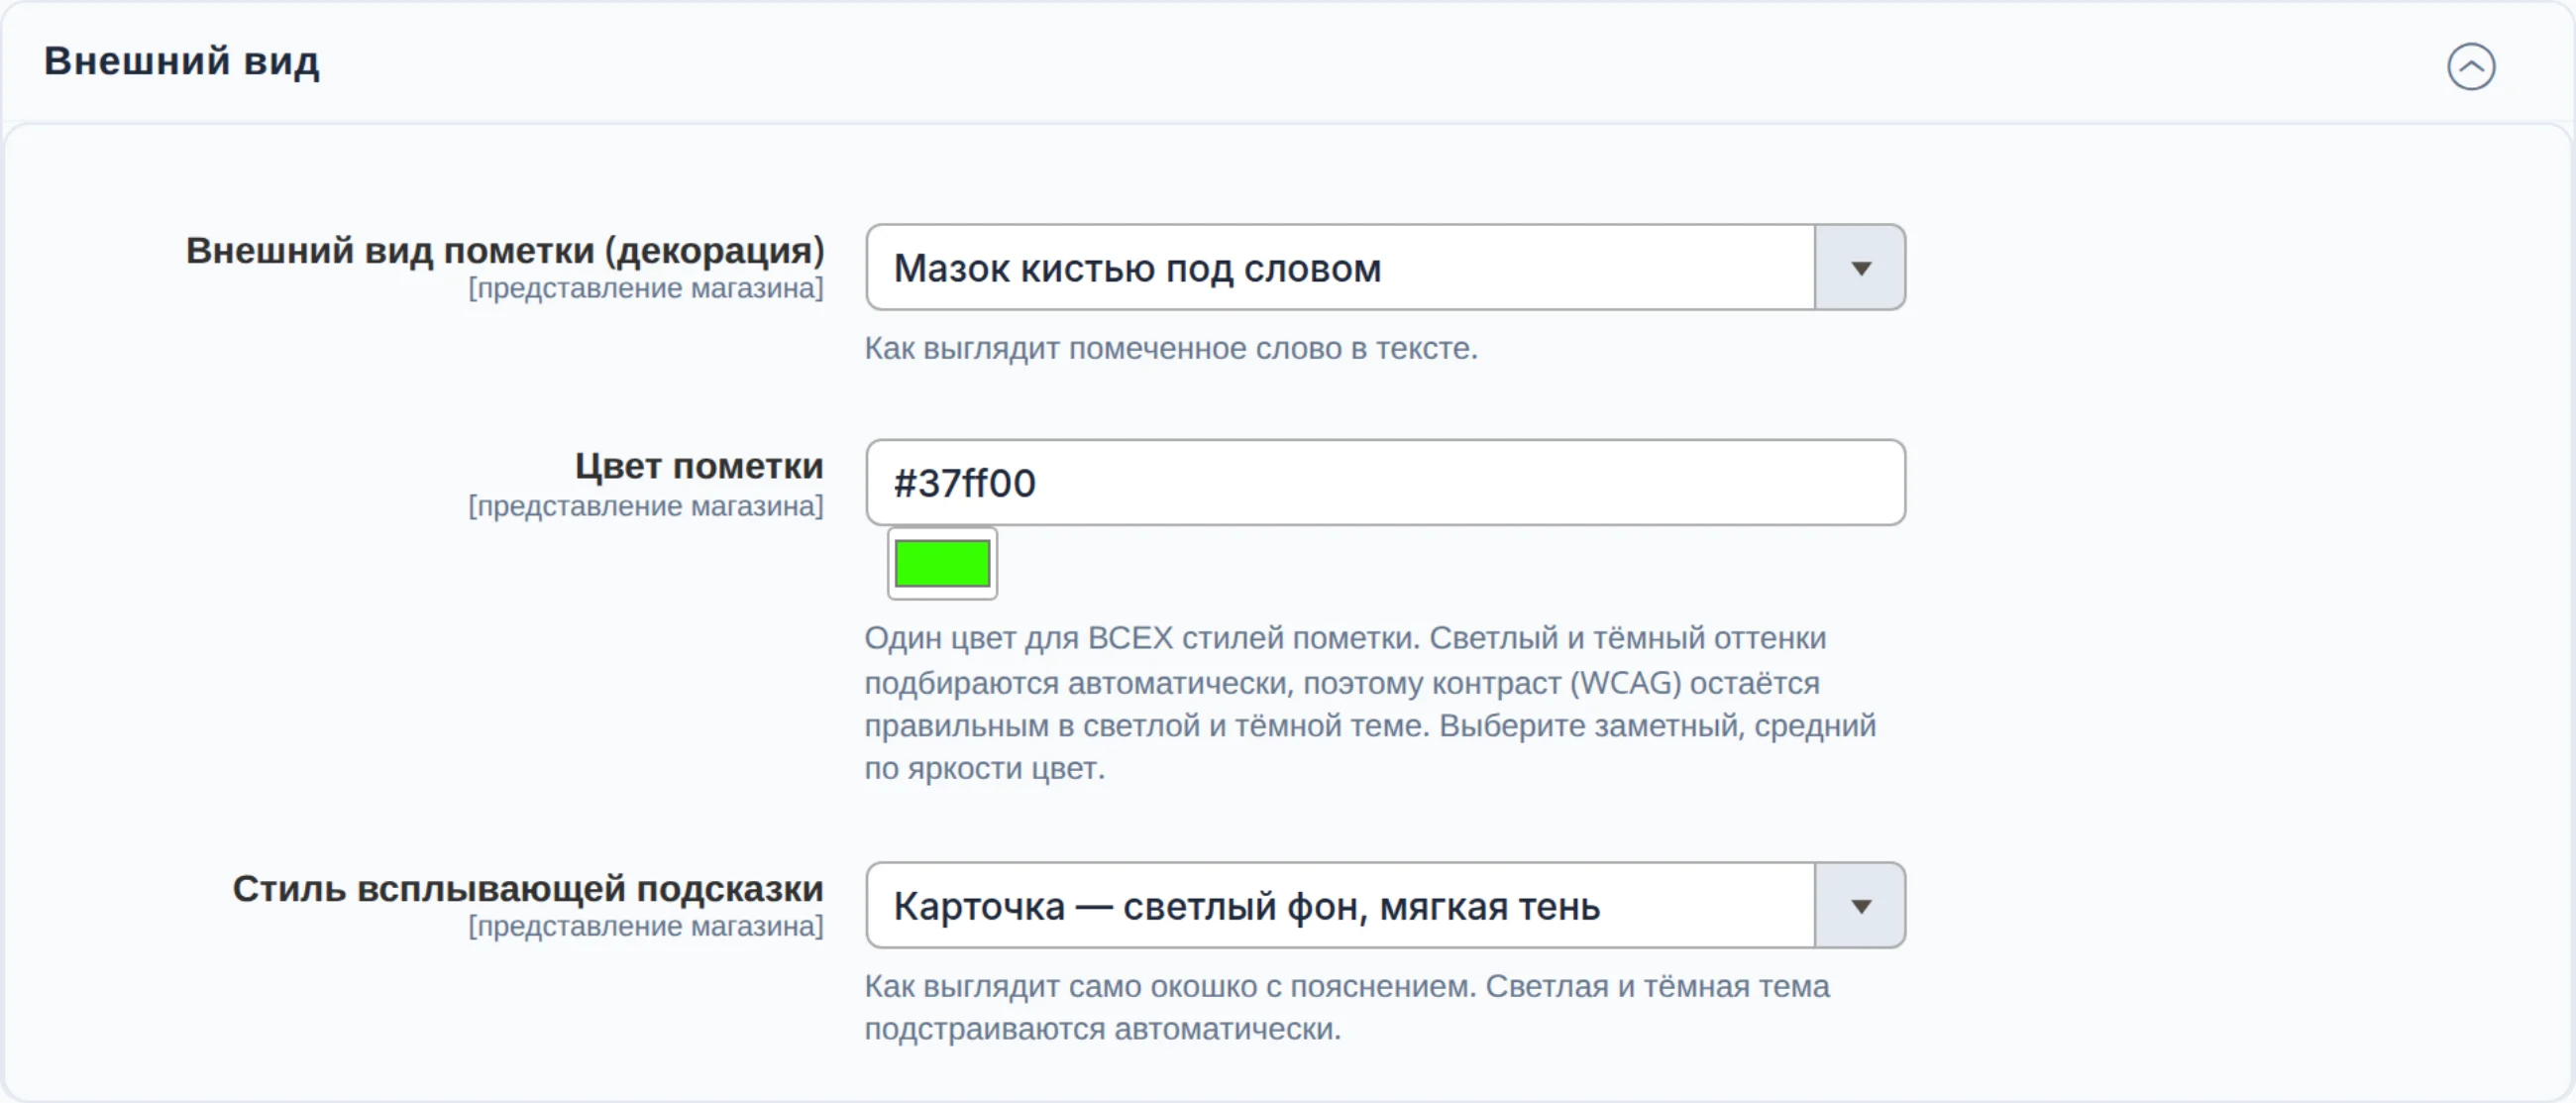2576x1103 pixels.
Task: Click [представление магазина] under Внешний вид пометки
Action: pos(646,288)
